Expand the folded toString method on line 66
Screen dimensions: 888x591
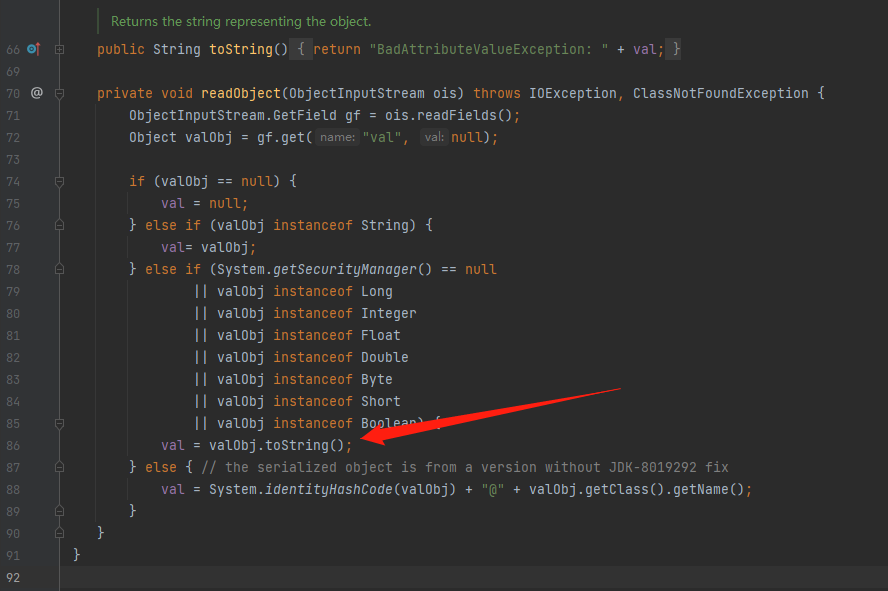tap(59, 50)
